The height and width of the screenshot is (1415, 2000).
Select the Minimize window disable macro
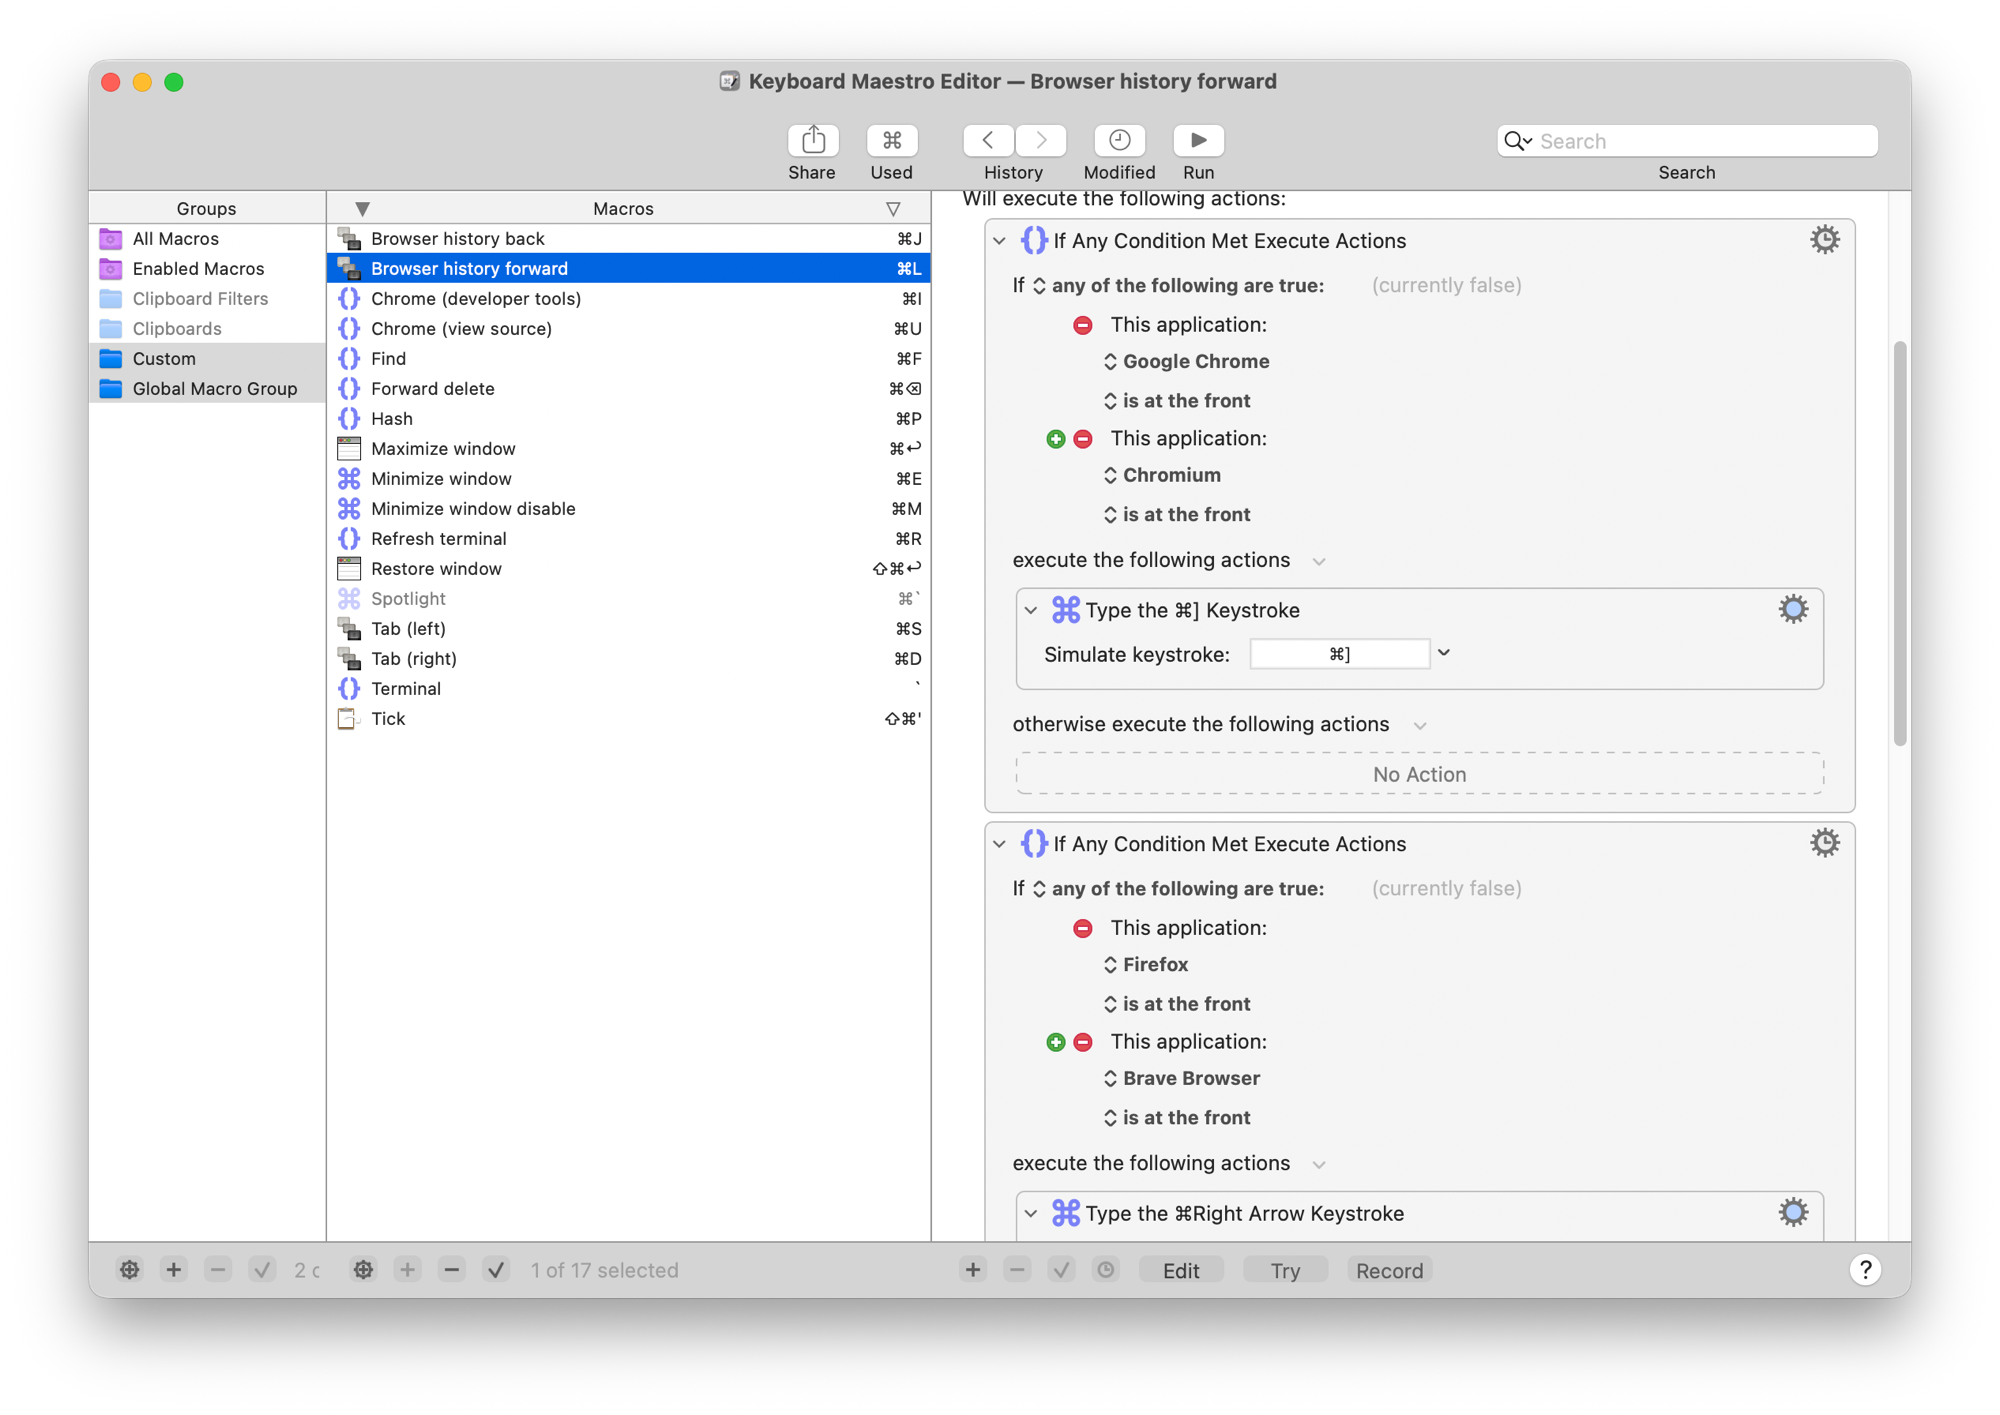click(x=629, y=509)
